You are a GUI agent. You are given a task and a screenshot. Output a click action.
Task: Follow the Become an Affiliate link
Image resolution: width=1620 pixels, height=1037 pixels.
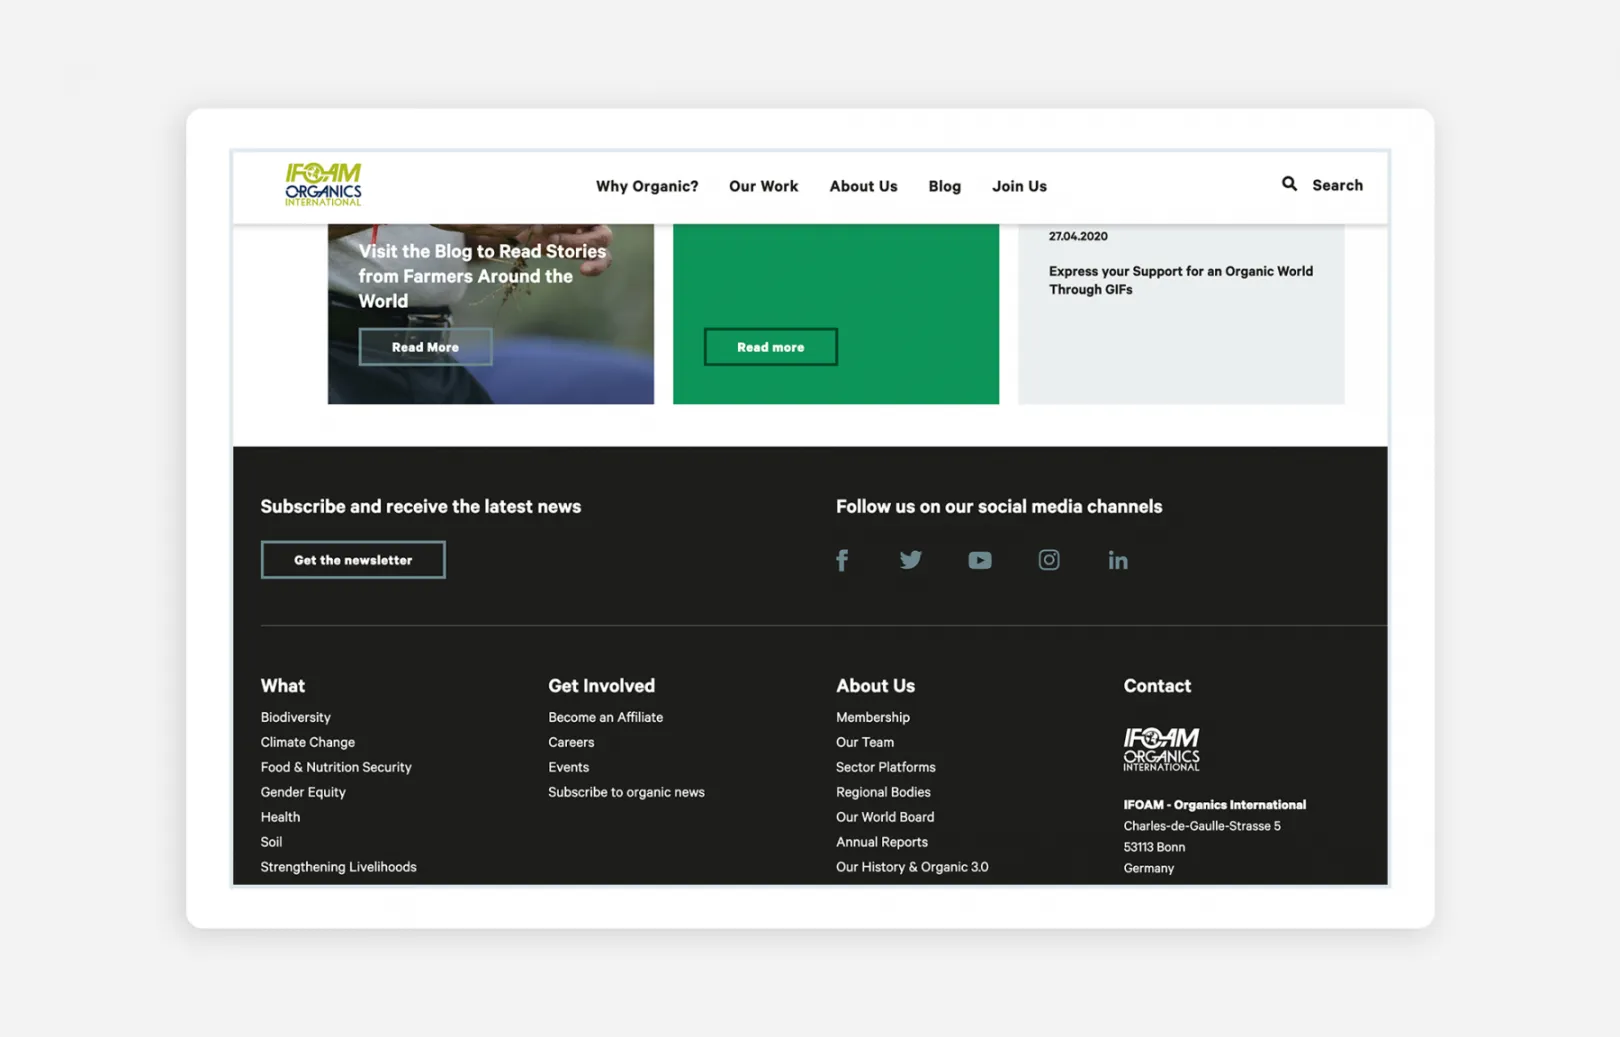tap(605, 717)
